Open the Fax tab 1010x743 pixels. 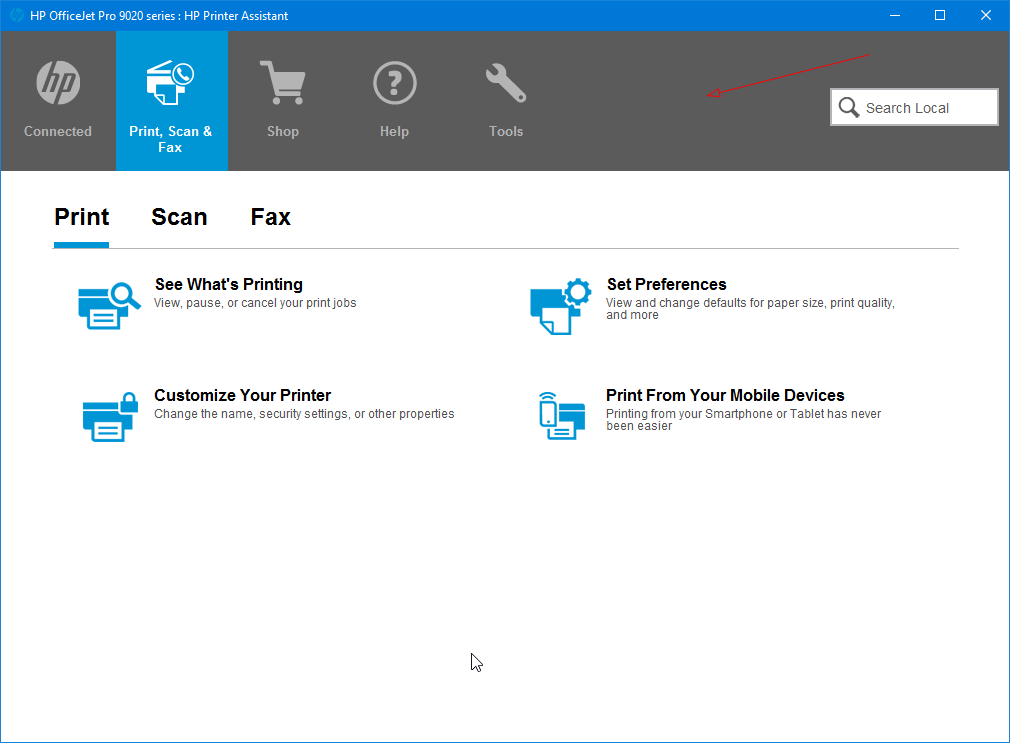pyautogui.click(x=270, y=217)
